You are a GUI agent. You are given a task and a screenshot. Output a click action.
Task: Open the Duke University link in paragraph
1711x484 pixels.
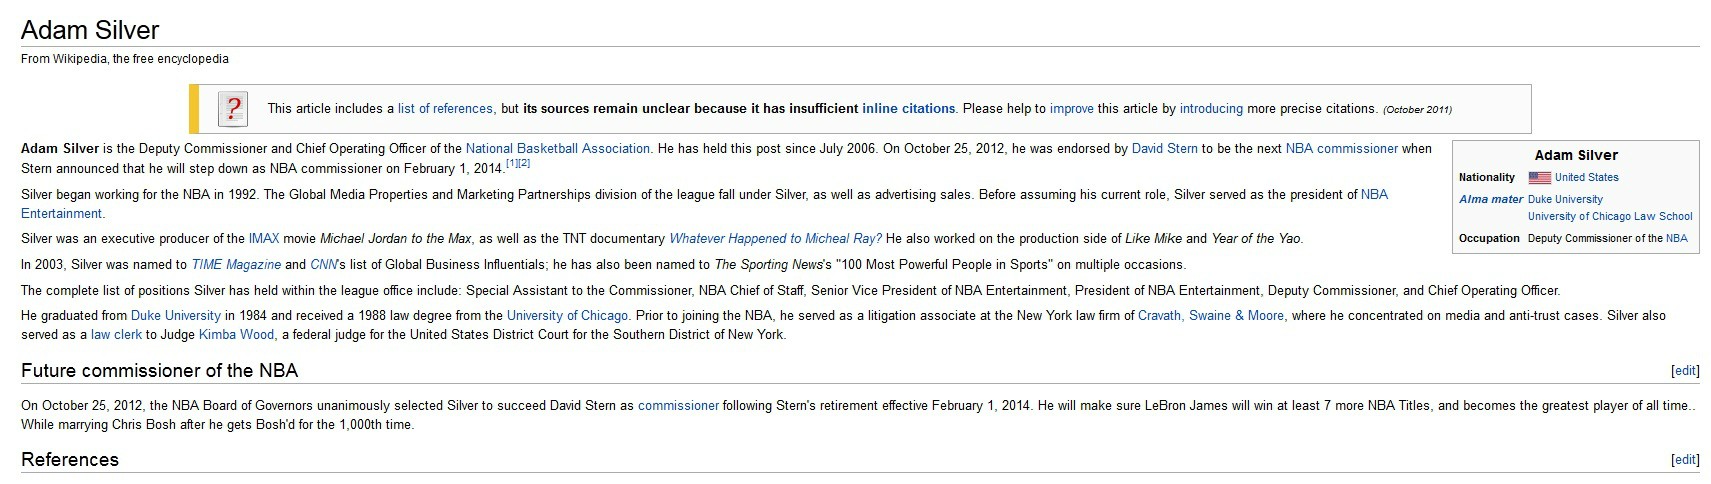click(x=176, y=316)
